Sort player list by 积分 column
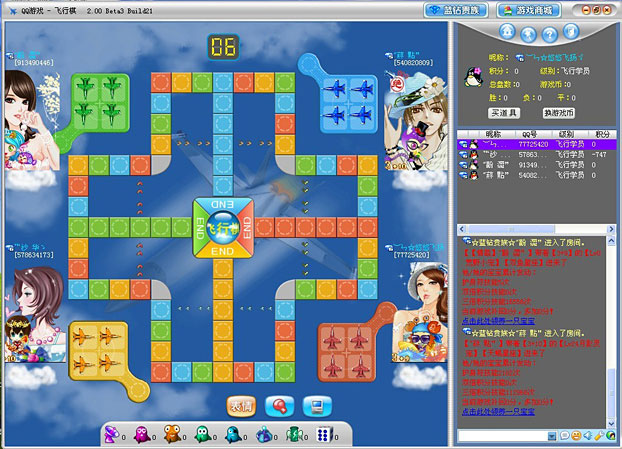Image resolution: width=622 pixels, height=449 pixels. pos(602,133)
